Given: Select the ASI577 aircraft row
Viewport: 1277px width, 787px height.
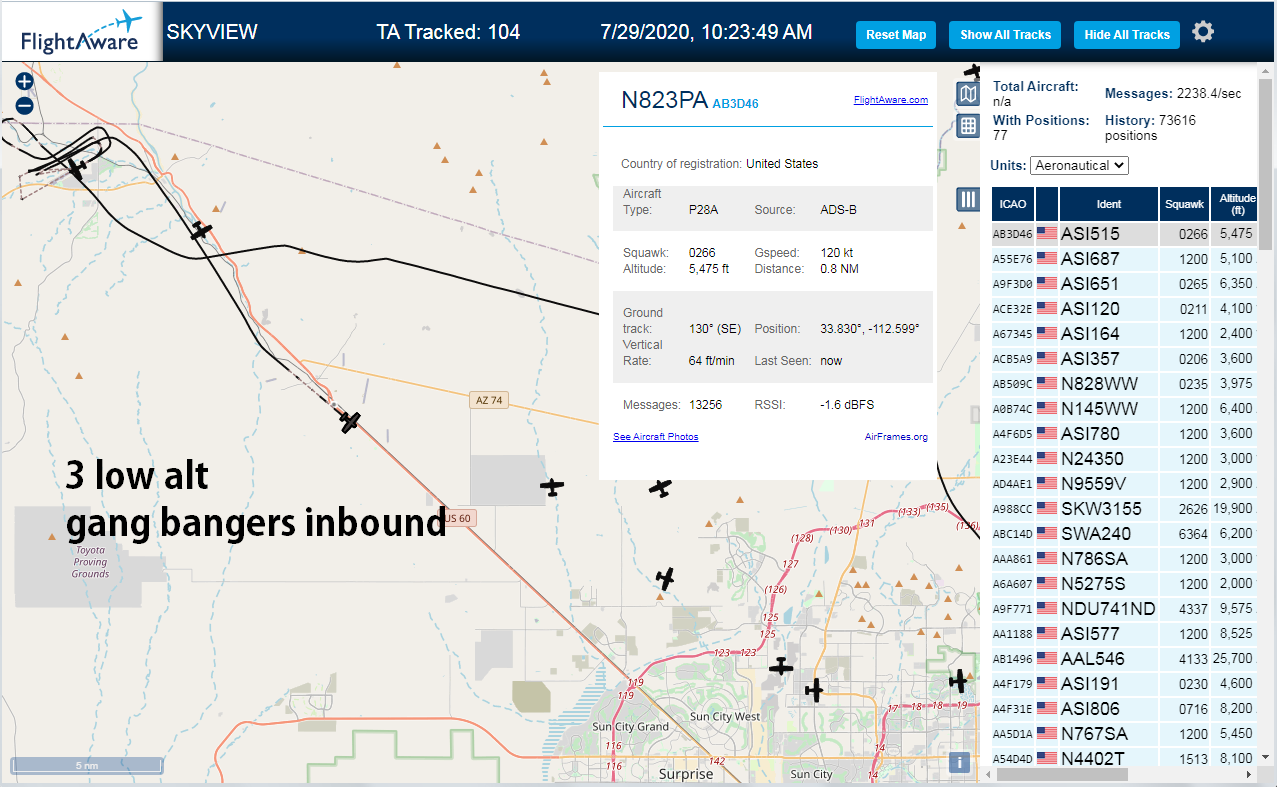Looking at the screenshot, I should click(x=1124, y=634).
